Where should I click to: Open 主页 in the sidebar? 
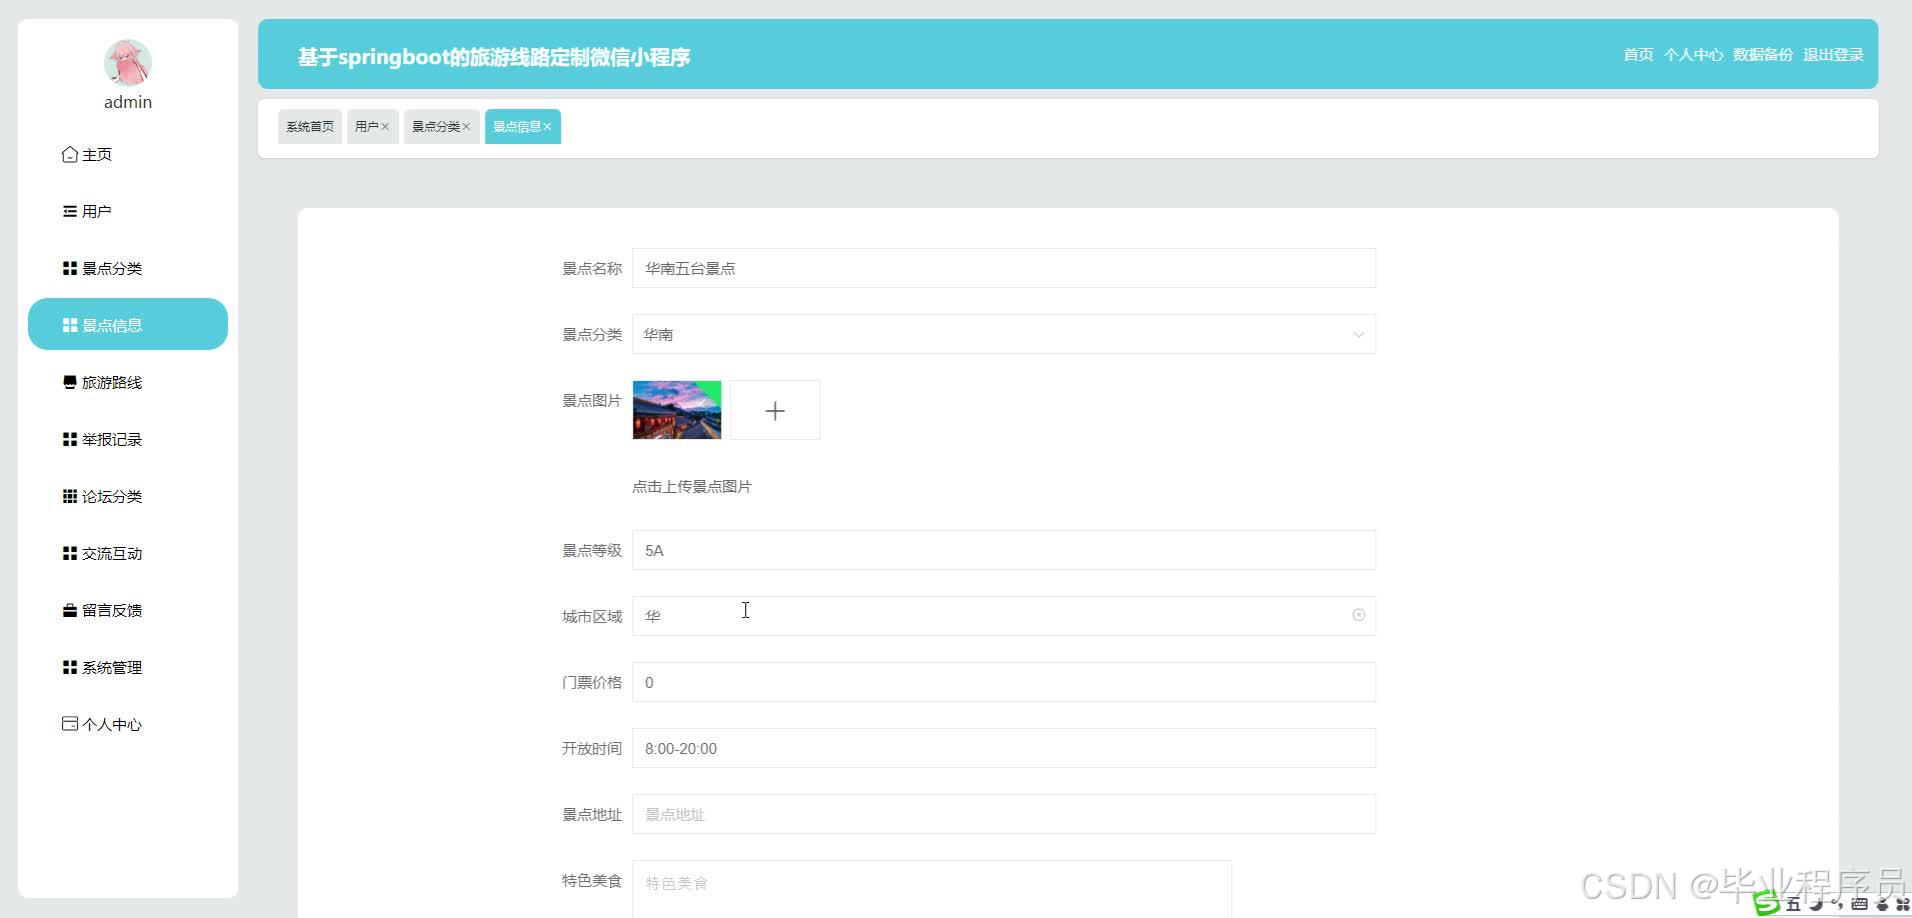pos(128,154)
